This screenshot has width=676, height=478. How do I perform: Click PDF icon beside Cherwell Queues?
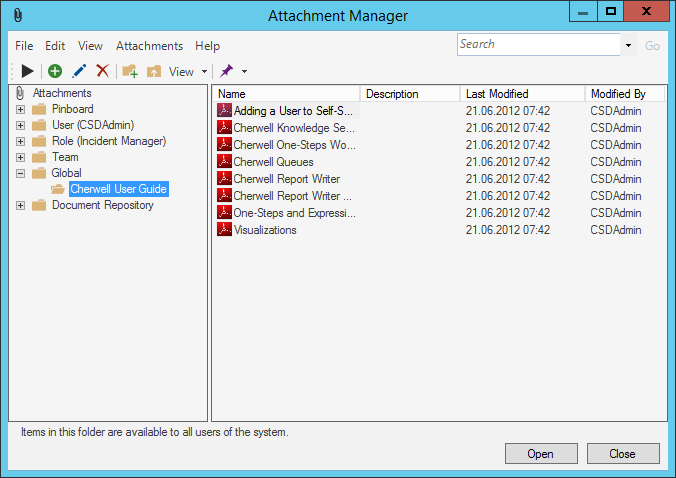224,162
